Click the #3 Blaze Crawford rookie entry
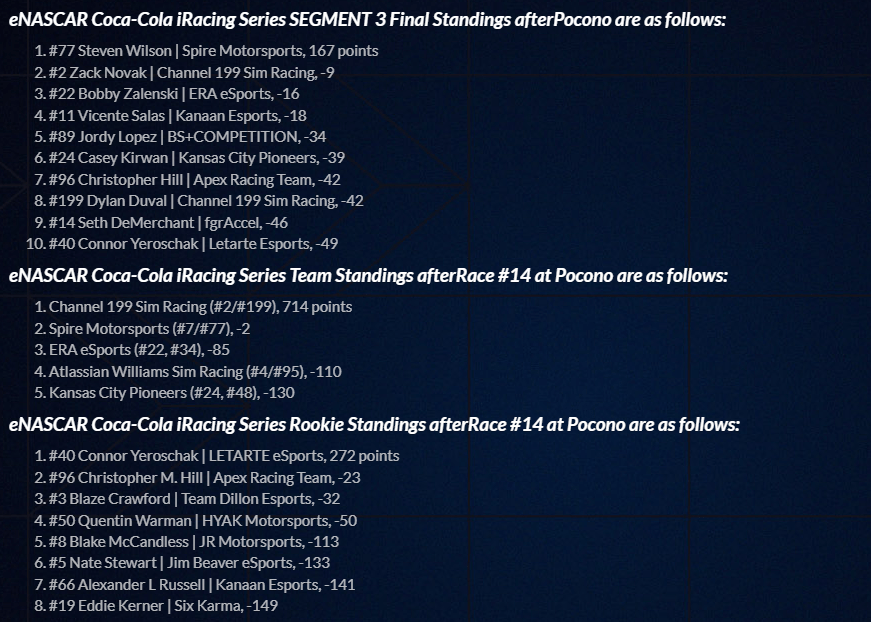This screenshot has height=622, width=871. [194, 499]
